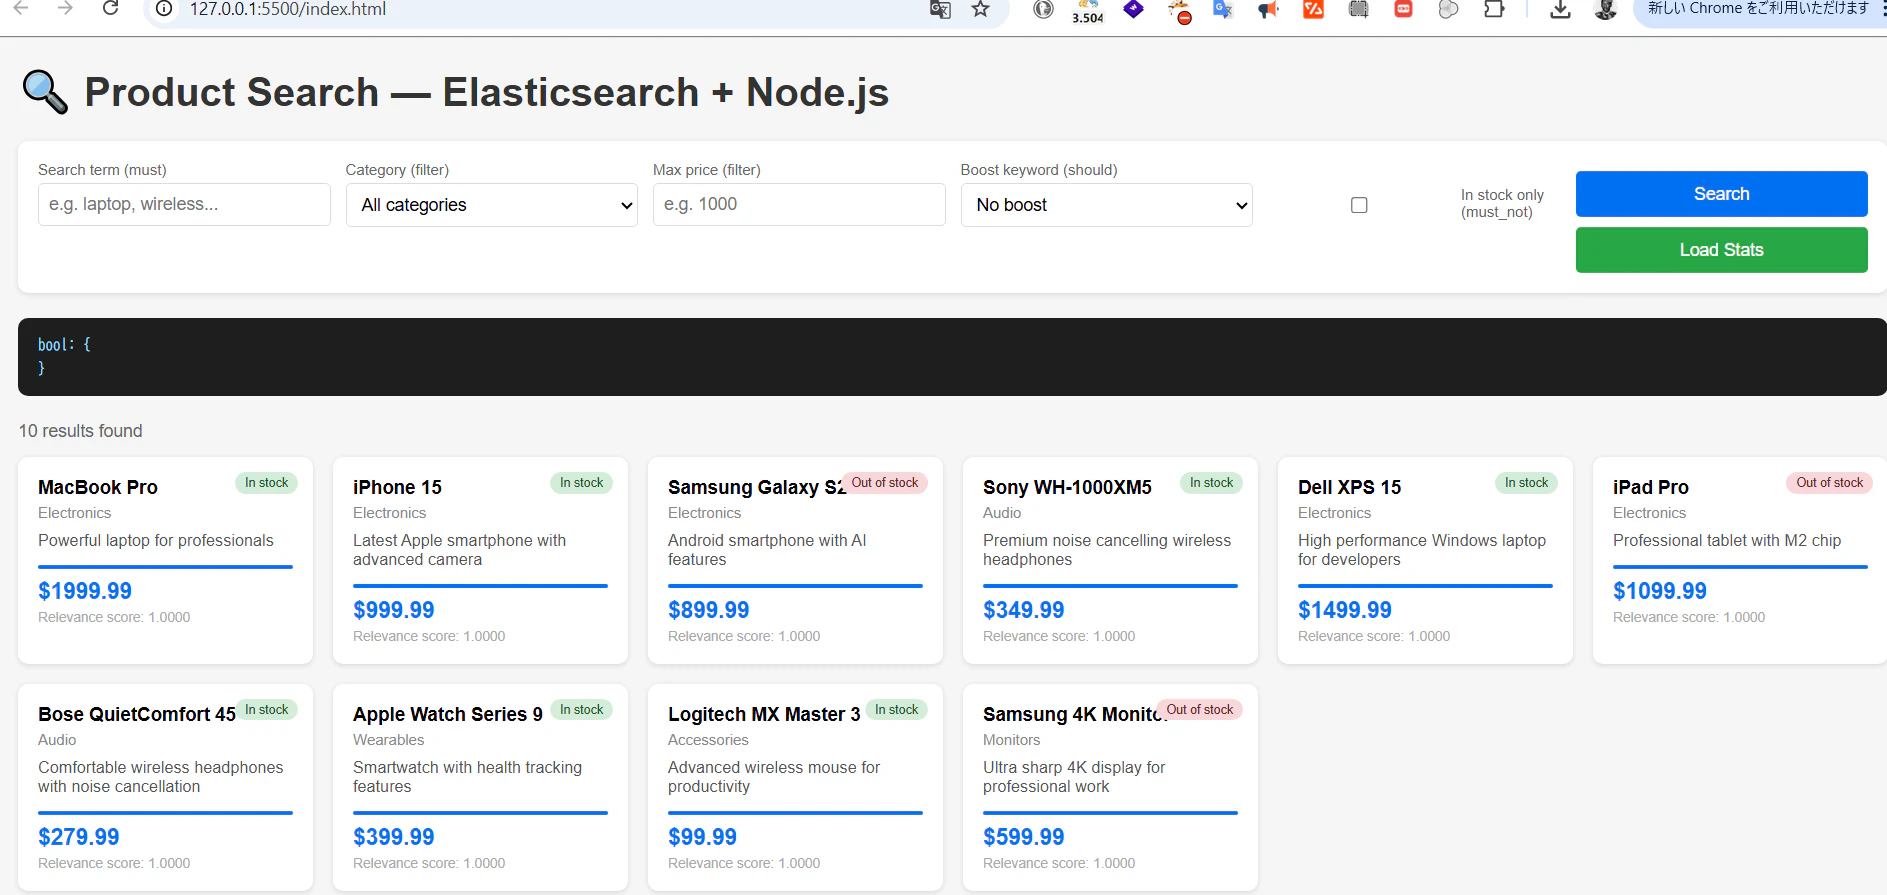Open the Extensions puzzle piece menu
This screenshot has width=1887, height=895.
[1494, 9]
